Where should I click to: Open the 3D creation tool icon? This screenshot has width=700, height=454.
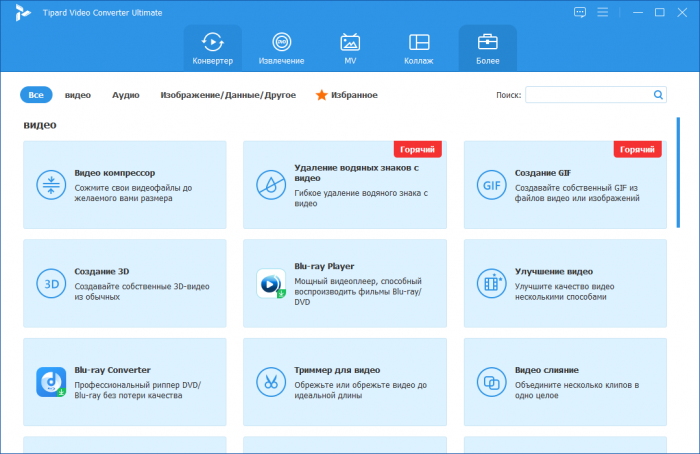click(x=50, y=283)
